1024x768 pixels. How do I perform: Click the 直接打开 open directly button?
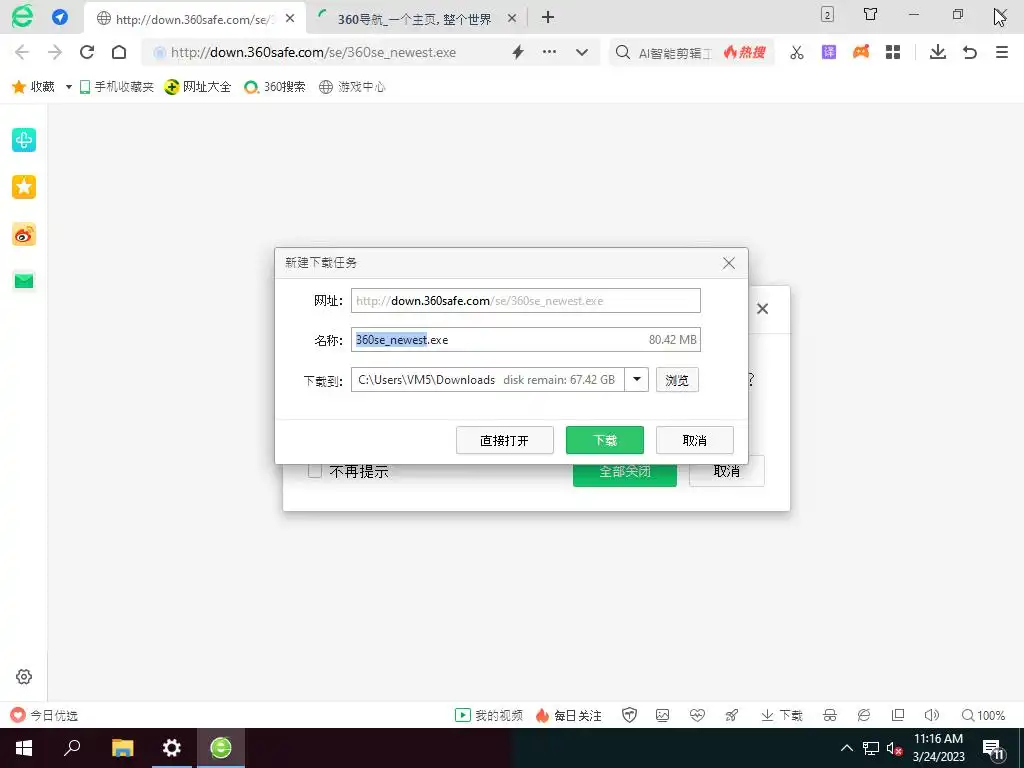point(505,440)
